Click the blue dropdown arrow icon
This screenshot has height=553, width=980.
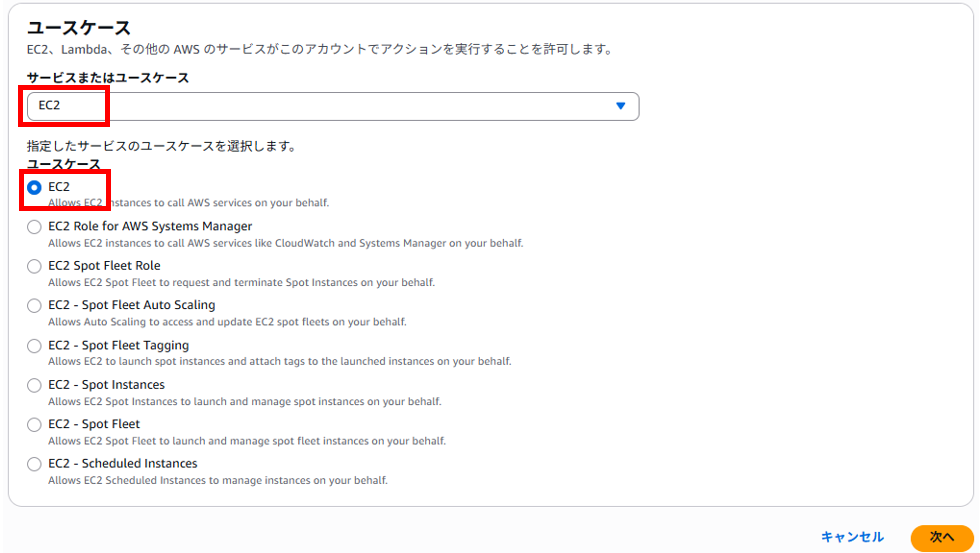(x=620, y=106)
